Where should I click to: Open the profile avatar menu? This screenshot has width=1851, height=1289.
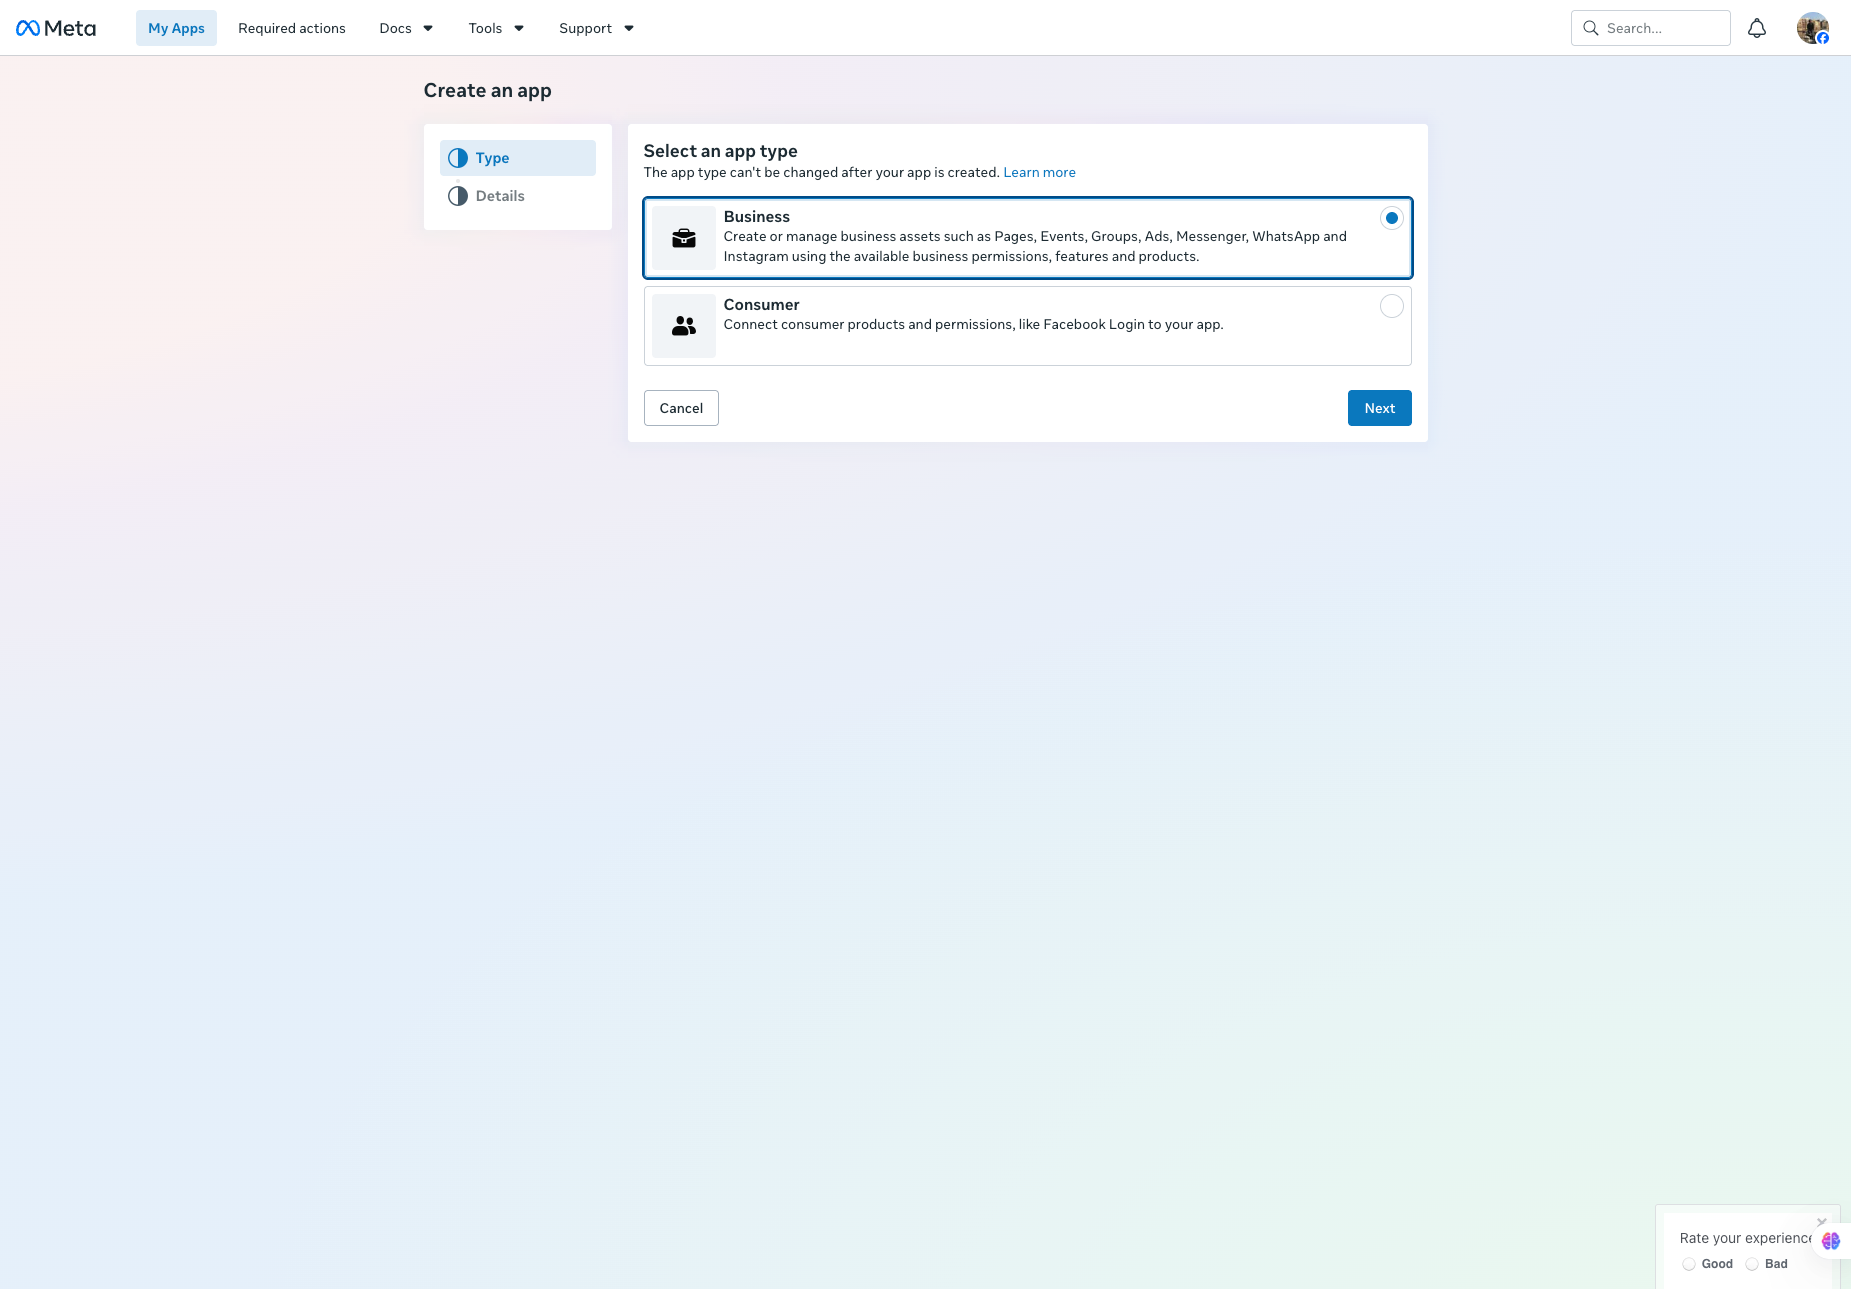tap(1813, 28)
